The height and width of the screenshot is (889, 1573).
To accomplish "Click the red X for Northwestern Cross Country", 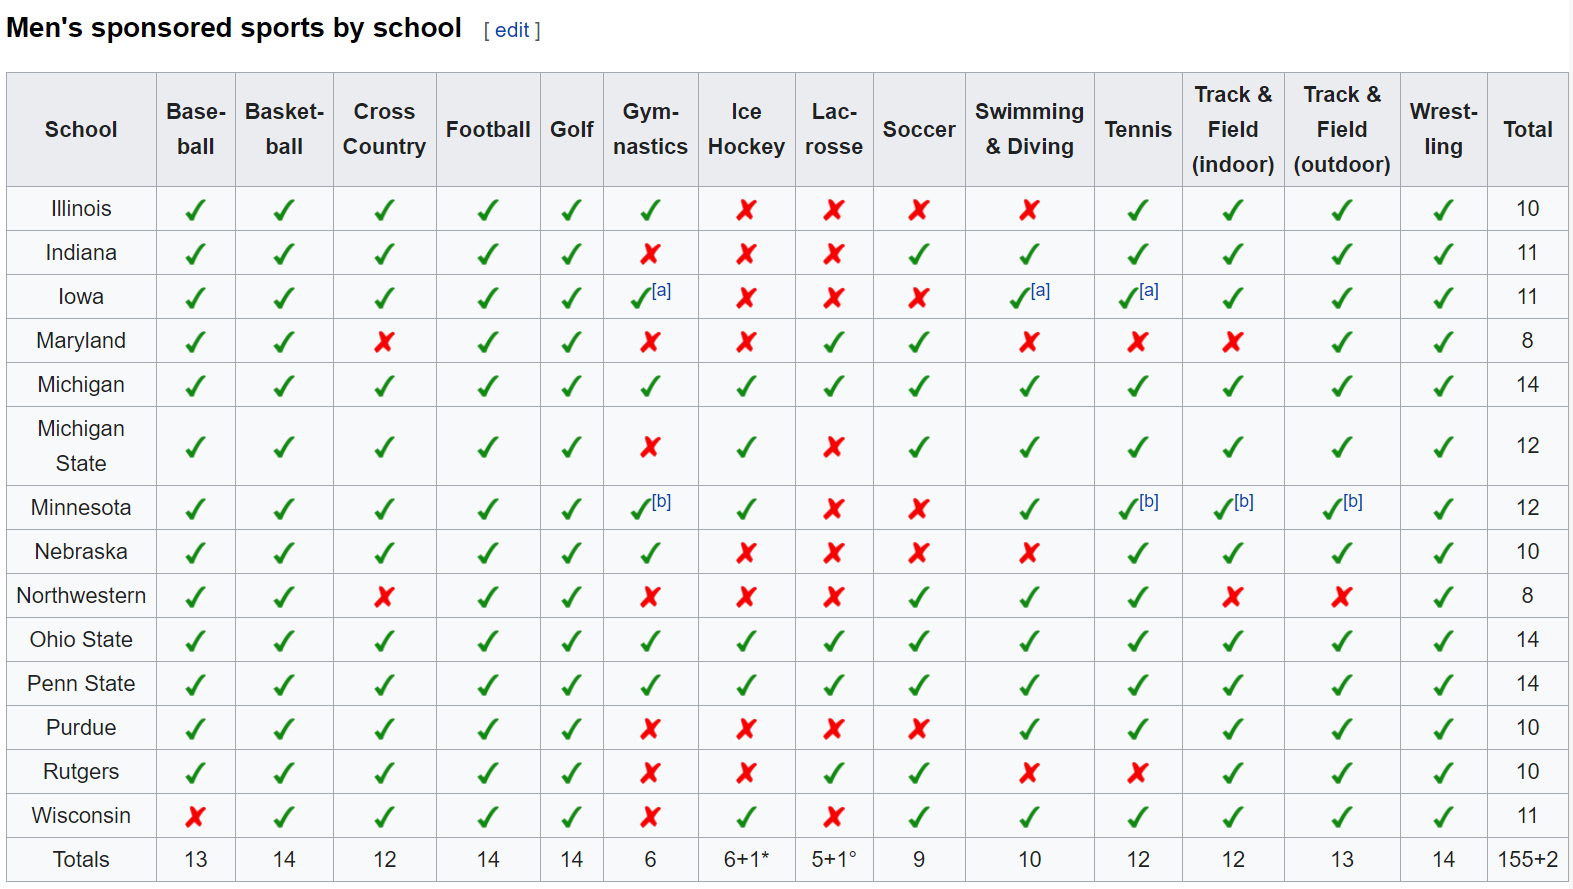I will coord(384,597).
